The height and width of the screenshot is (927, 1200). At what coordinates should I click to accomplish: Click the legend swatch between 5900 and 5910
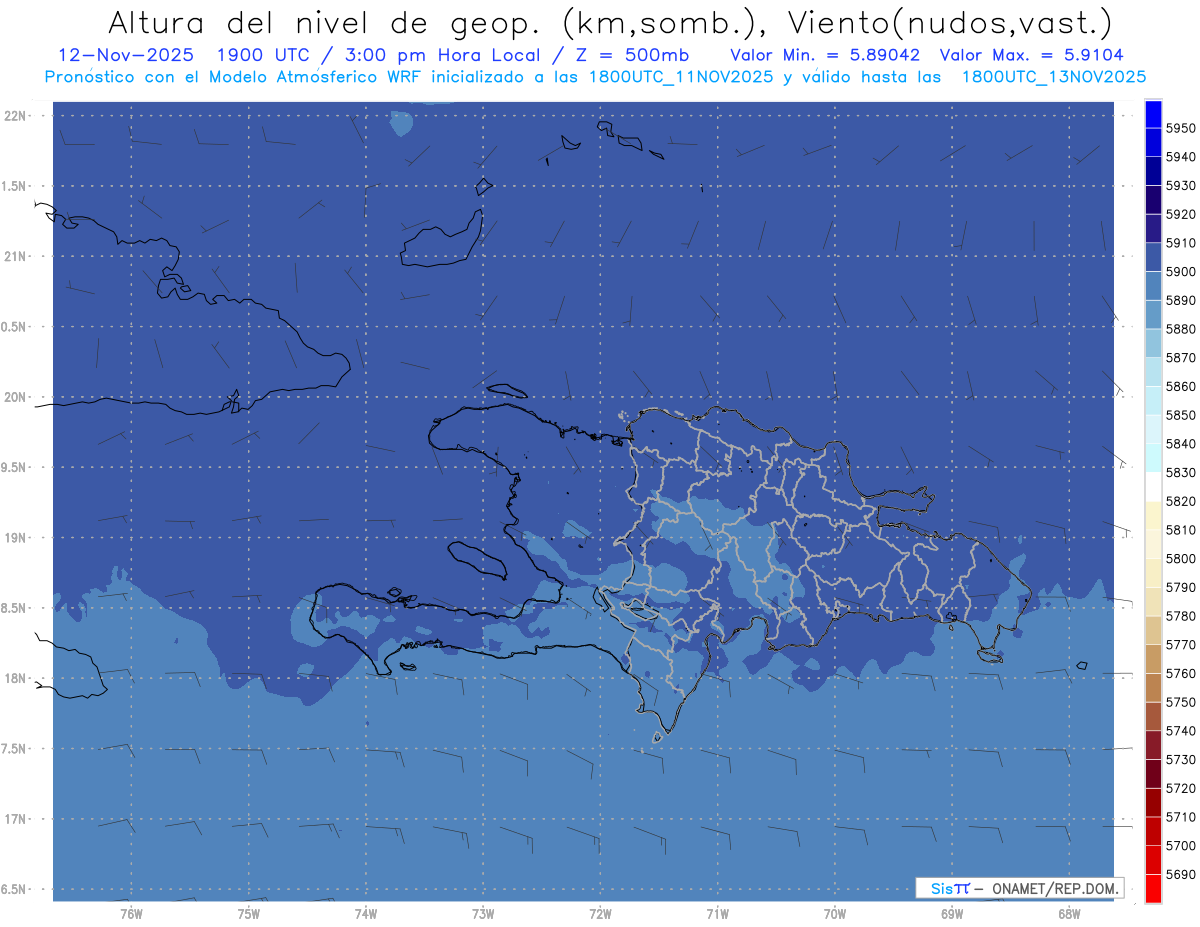(x=1153, y=257)
